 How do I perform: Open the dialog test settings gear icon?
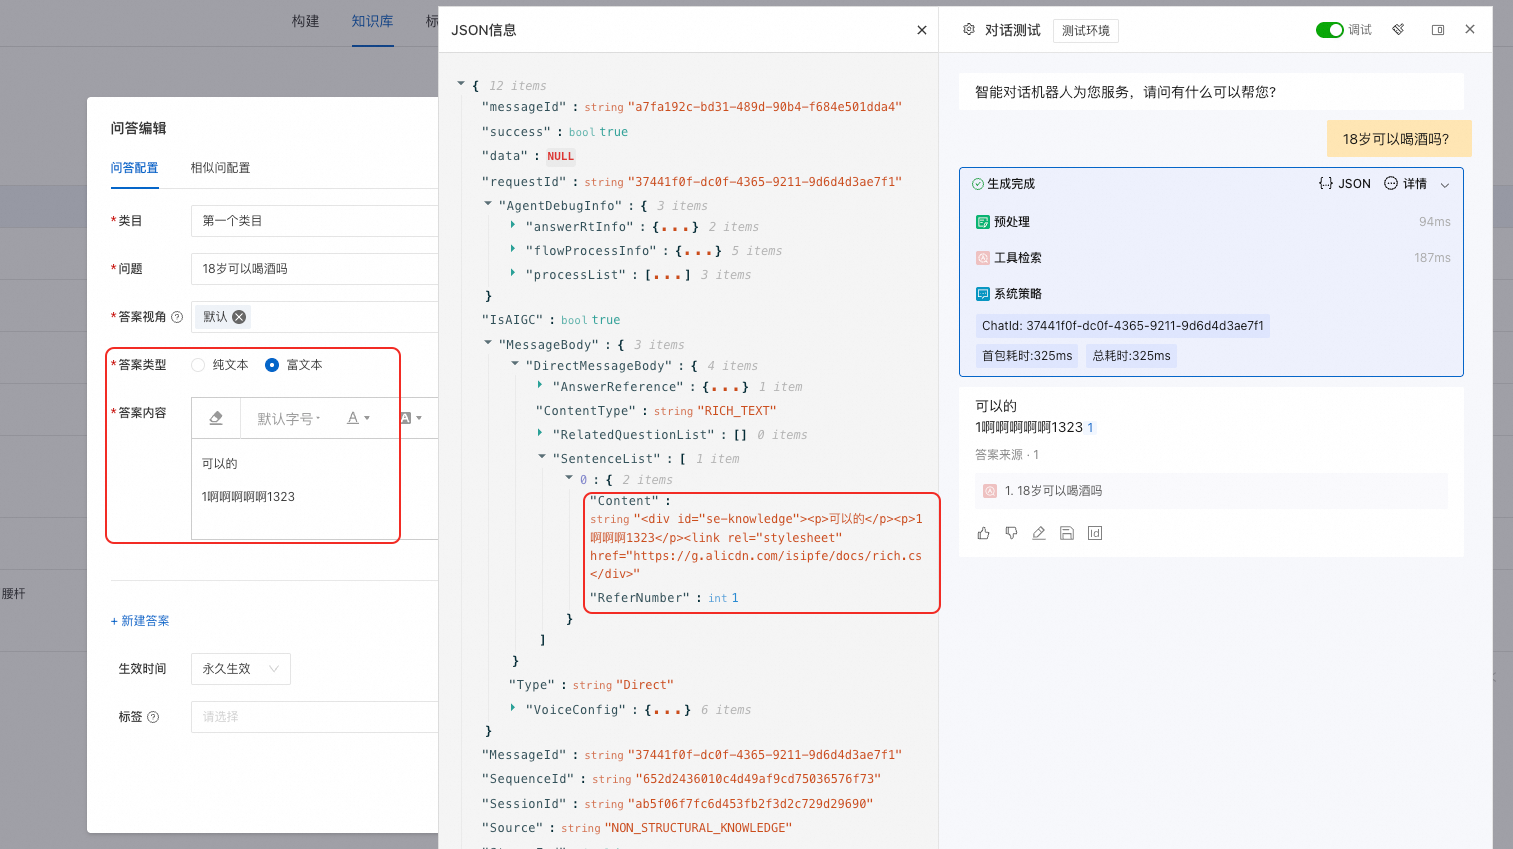point(969,30)
